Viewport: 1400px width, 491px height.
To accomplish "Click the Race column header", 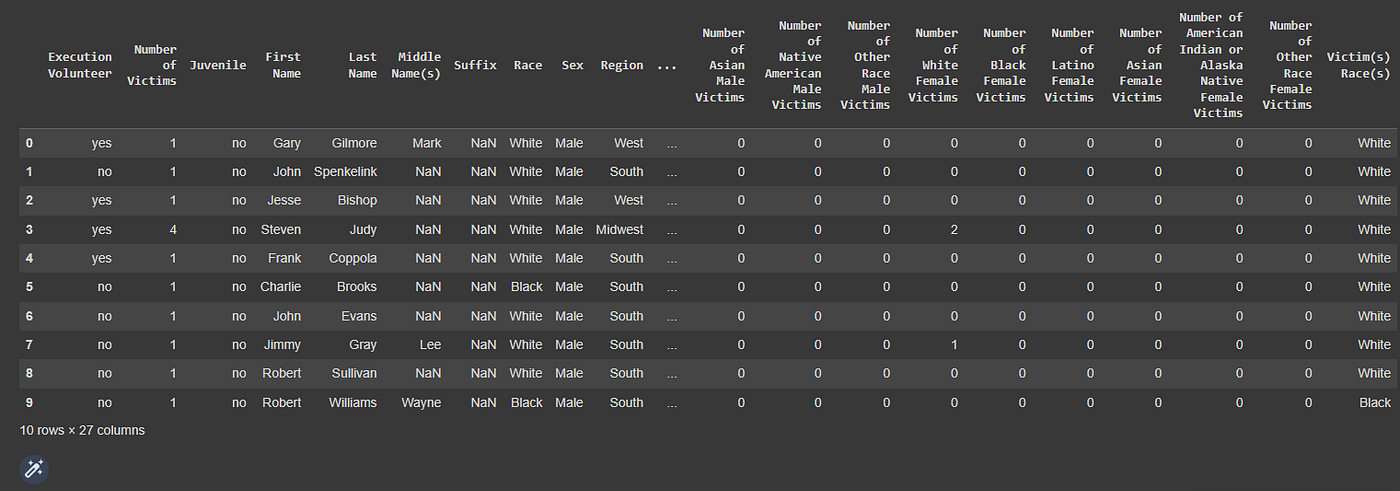I will (x=528, y=65).
